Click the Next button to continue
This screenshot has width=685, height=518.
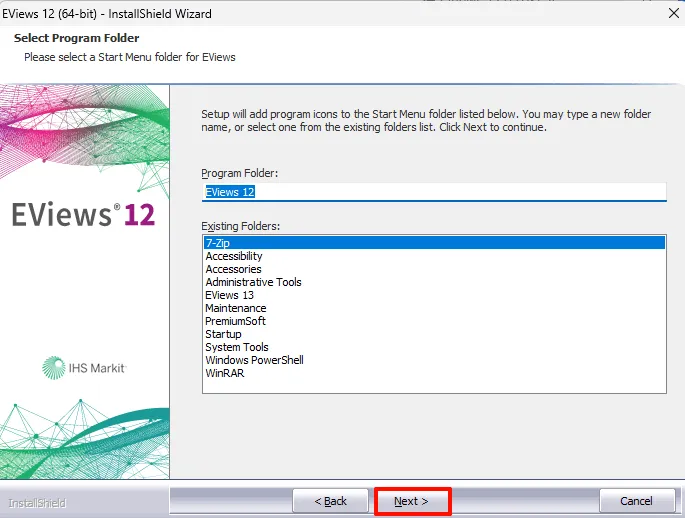[412, 501]
